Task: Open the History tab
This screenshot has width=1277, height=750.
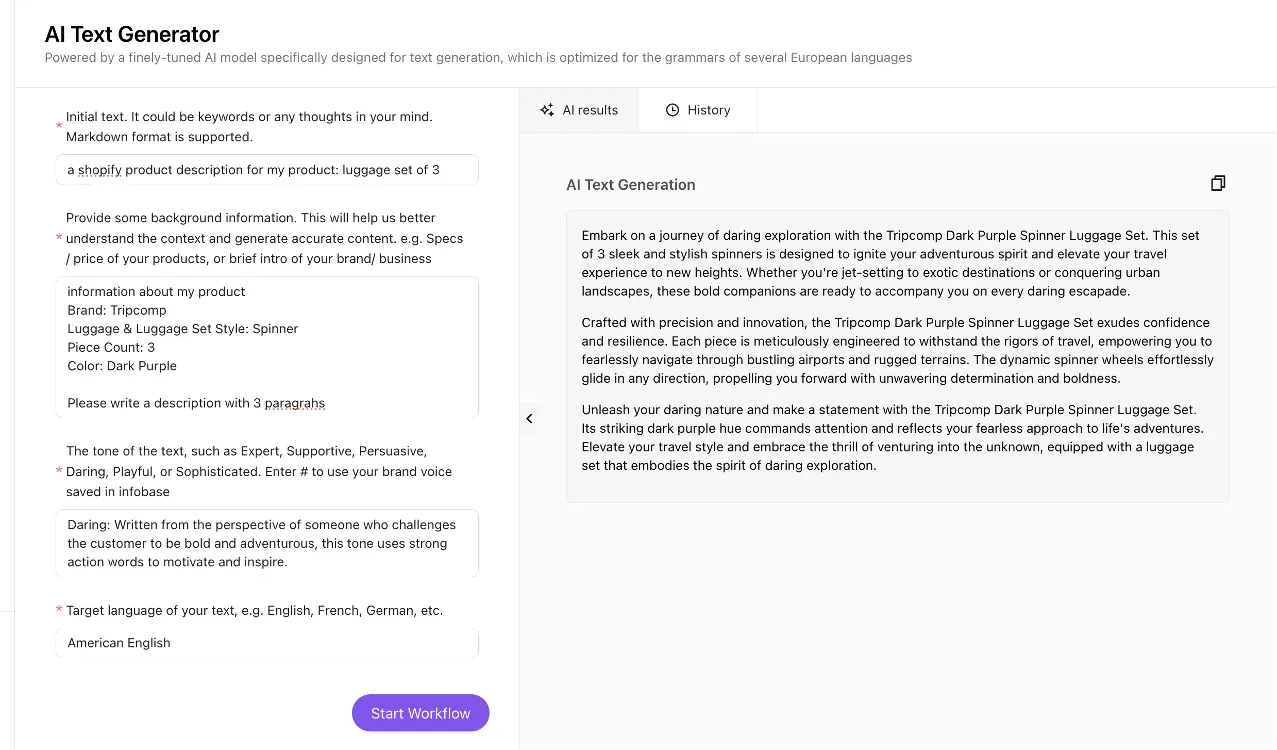Action: pos(698,110)
